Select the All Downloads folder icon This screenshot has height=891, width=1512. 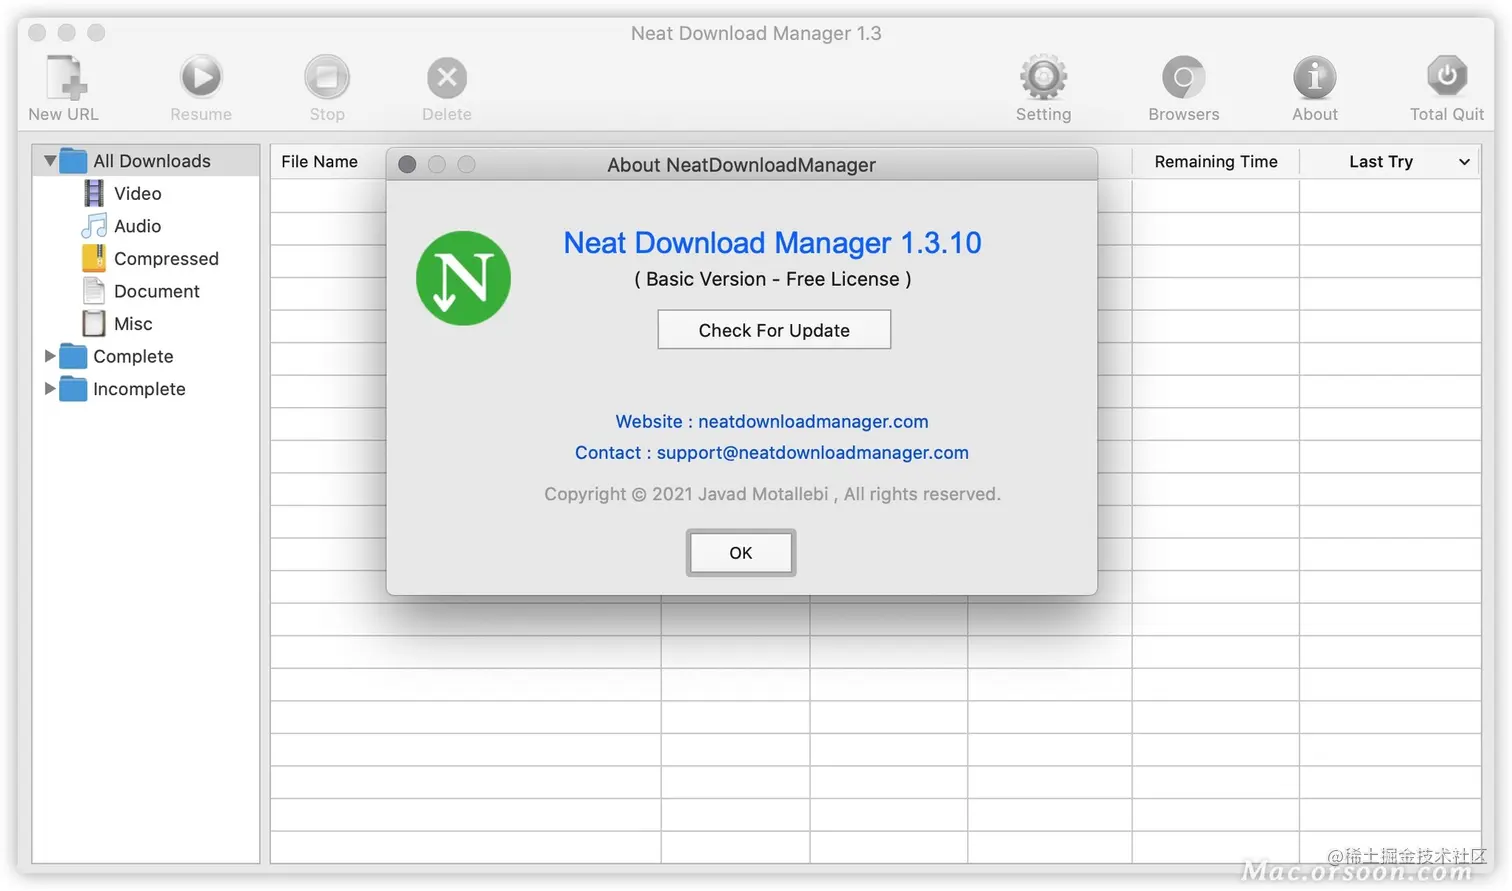(73, 161)
